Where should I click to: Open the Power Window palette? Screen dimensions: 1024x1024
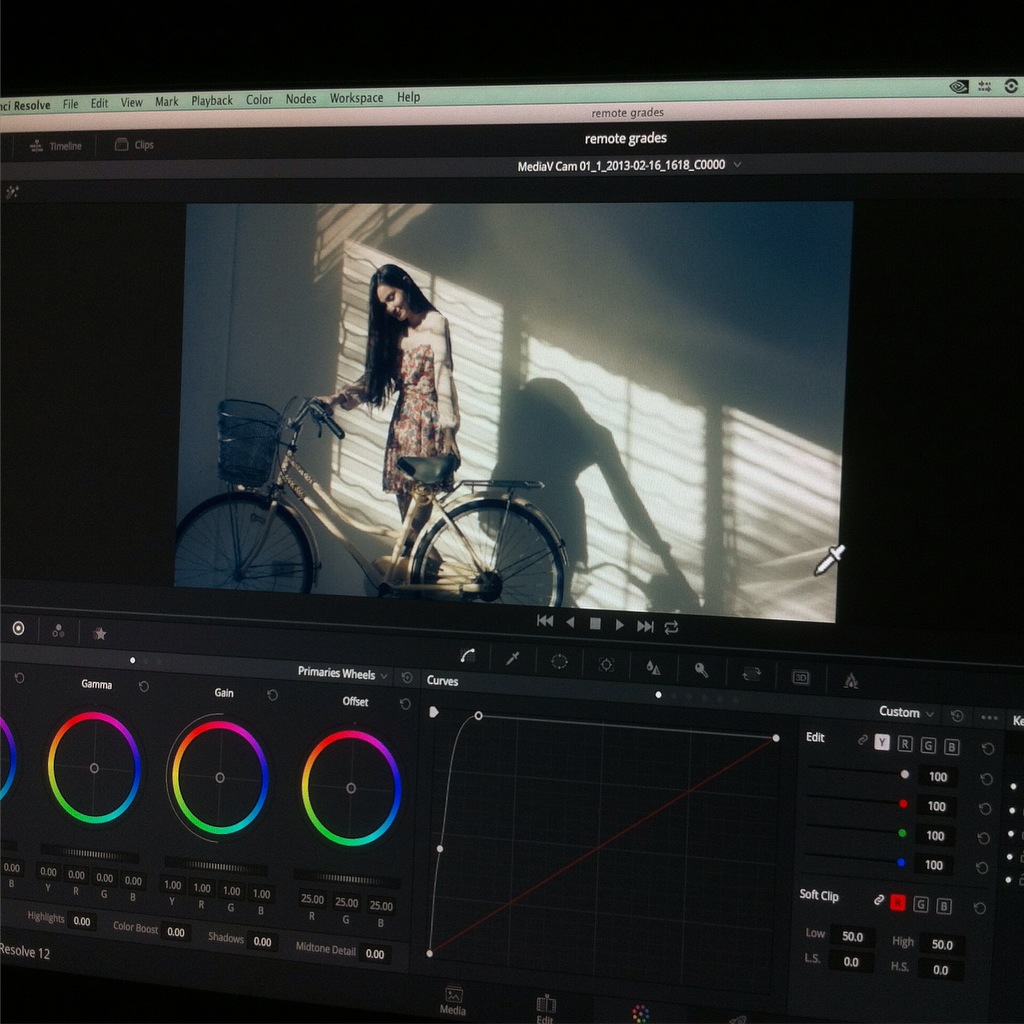point(560,662)
